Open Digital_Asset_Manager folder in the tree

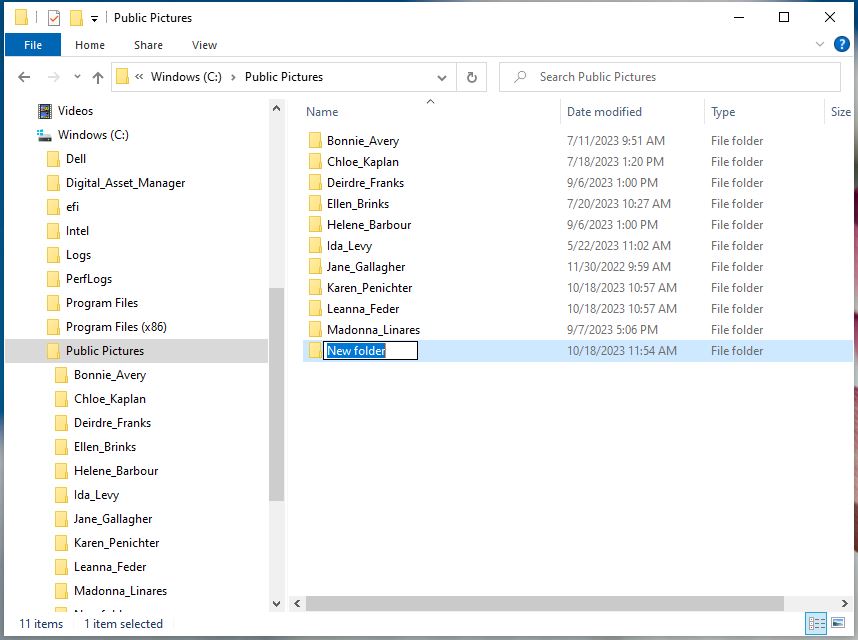coord(125,183)
